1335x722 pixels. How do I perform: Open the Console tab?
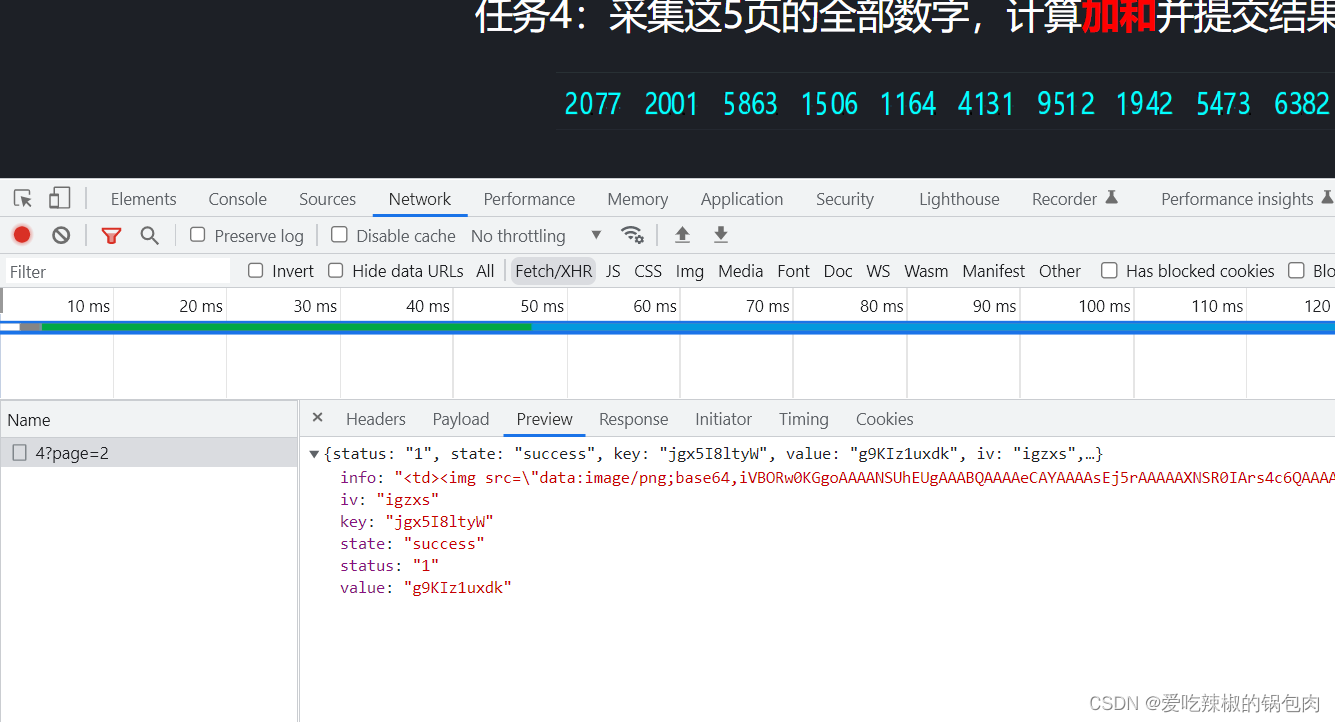pos(237,198)
